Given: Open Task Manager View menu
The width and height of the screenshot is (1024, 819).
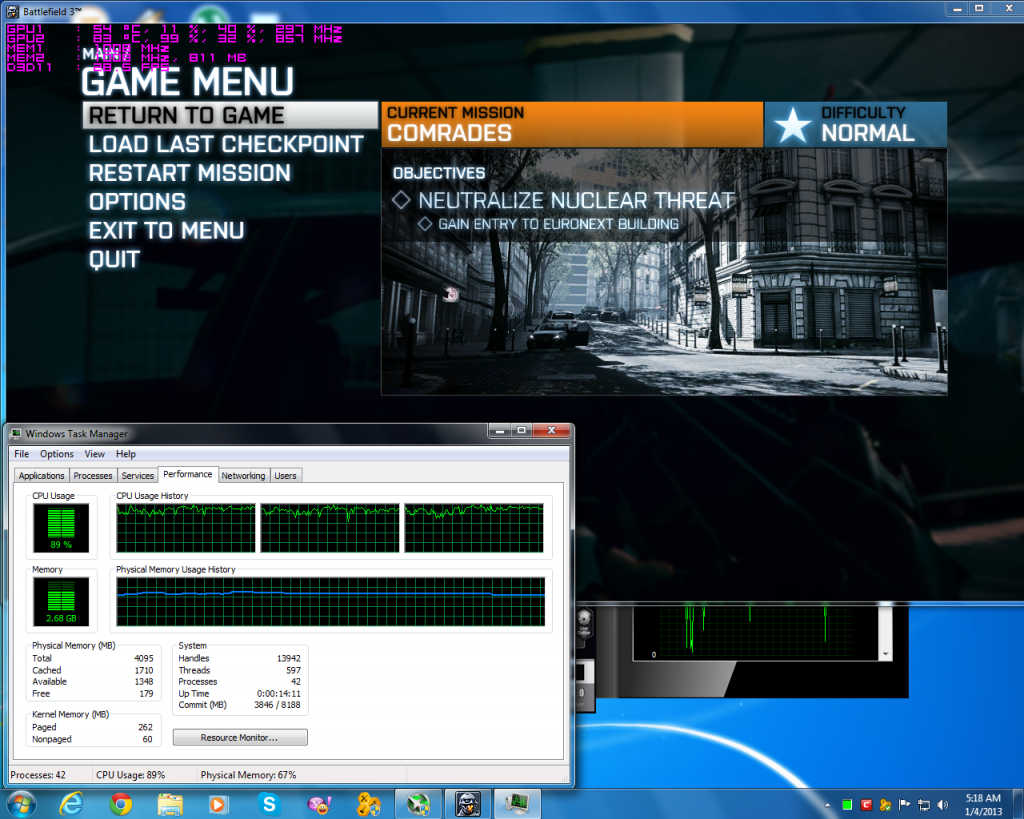Looking at the screenshot, I should click(94, 454).
